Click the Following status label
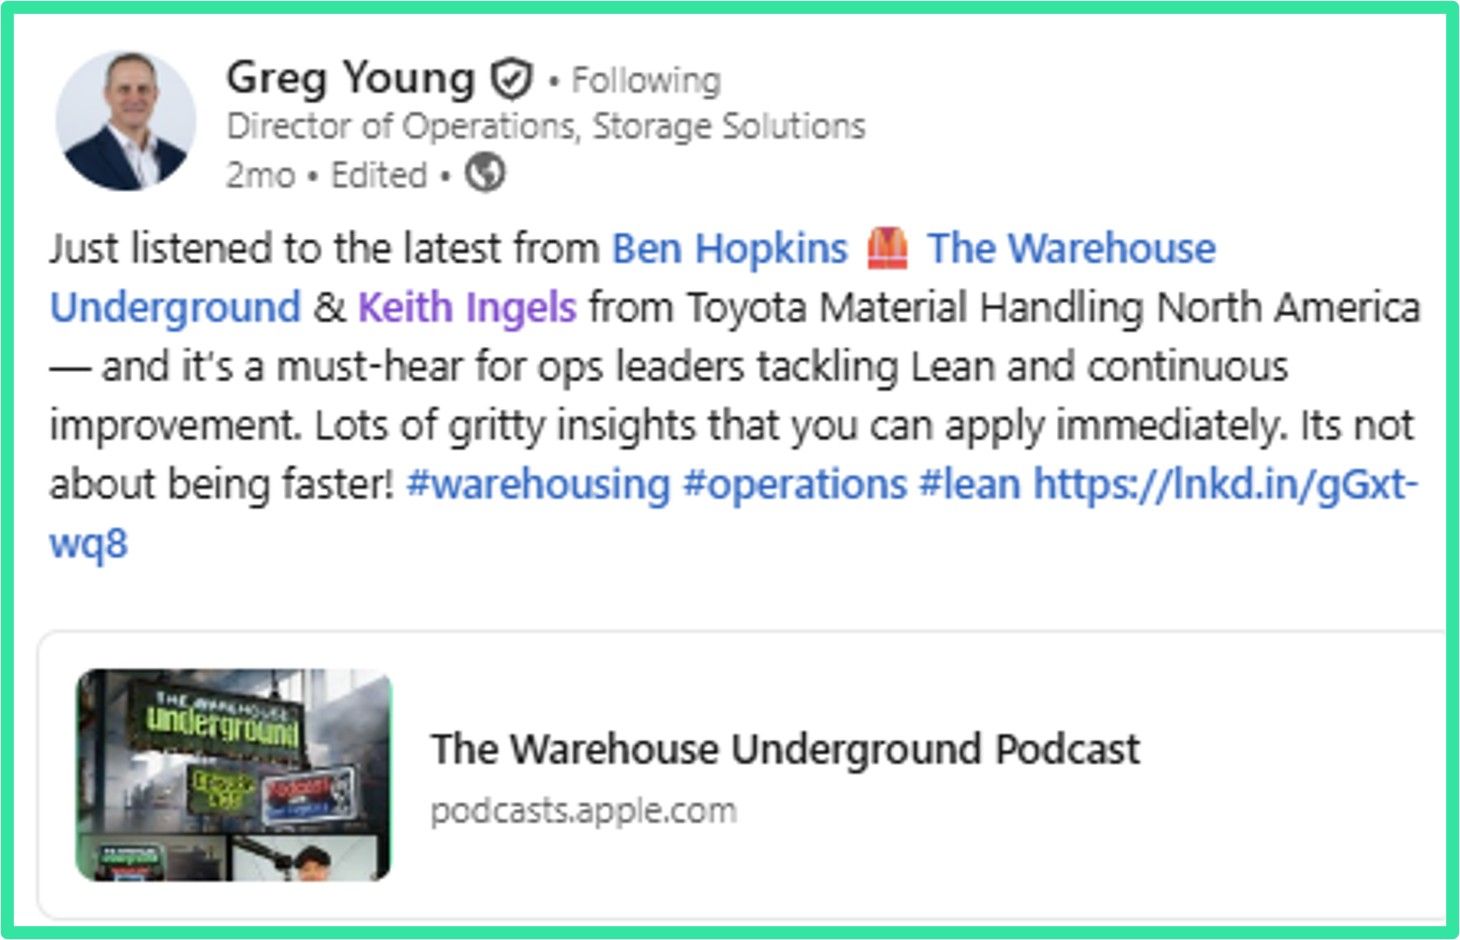Screen dimensions: 1460x940 tap(646, 80)
